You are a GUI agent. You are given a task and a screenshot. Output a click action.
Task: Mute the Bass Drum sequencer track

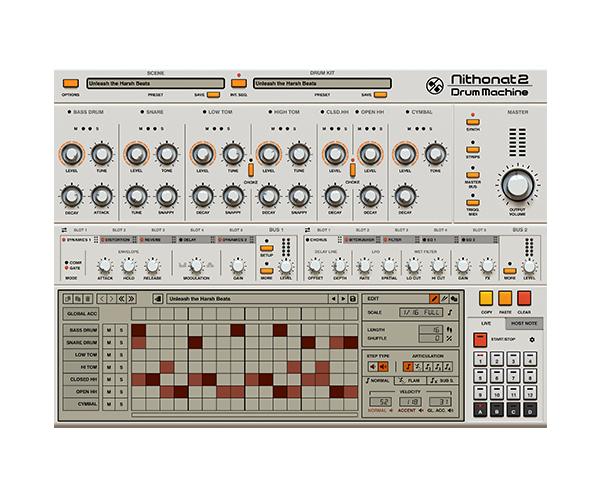tap(109, 330)
